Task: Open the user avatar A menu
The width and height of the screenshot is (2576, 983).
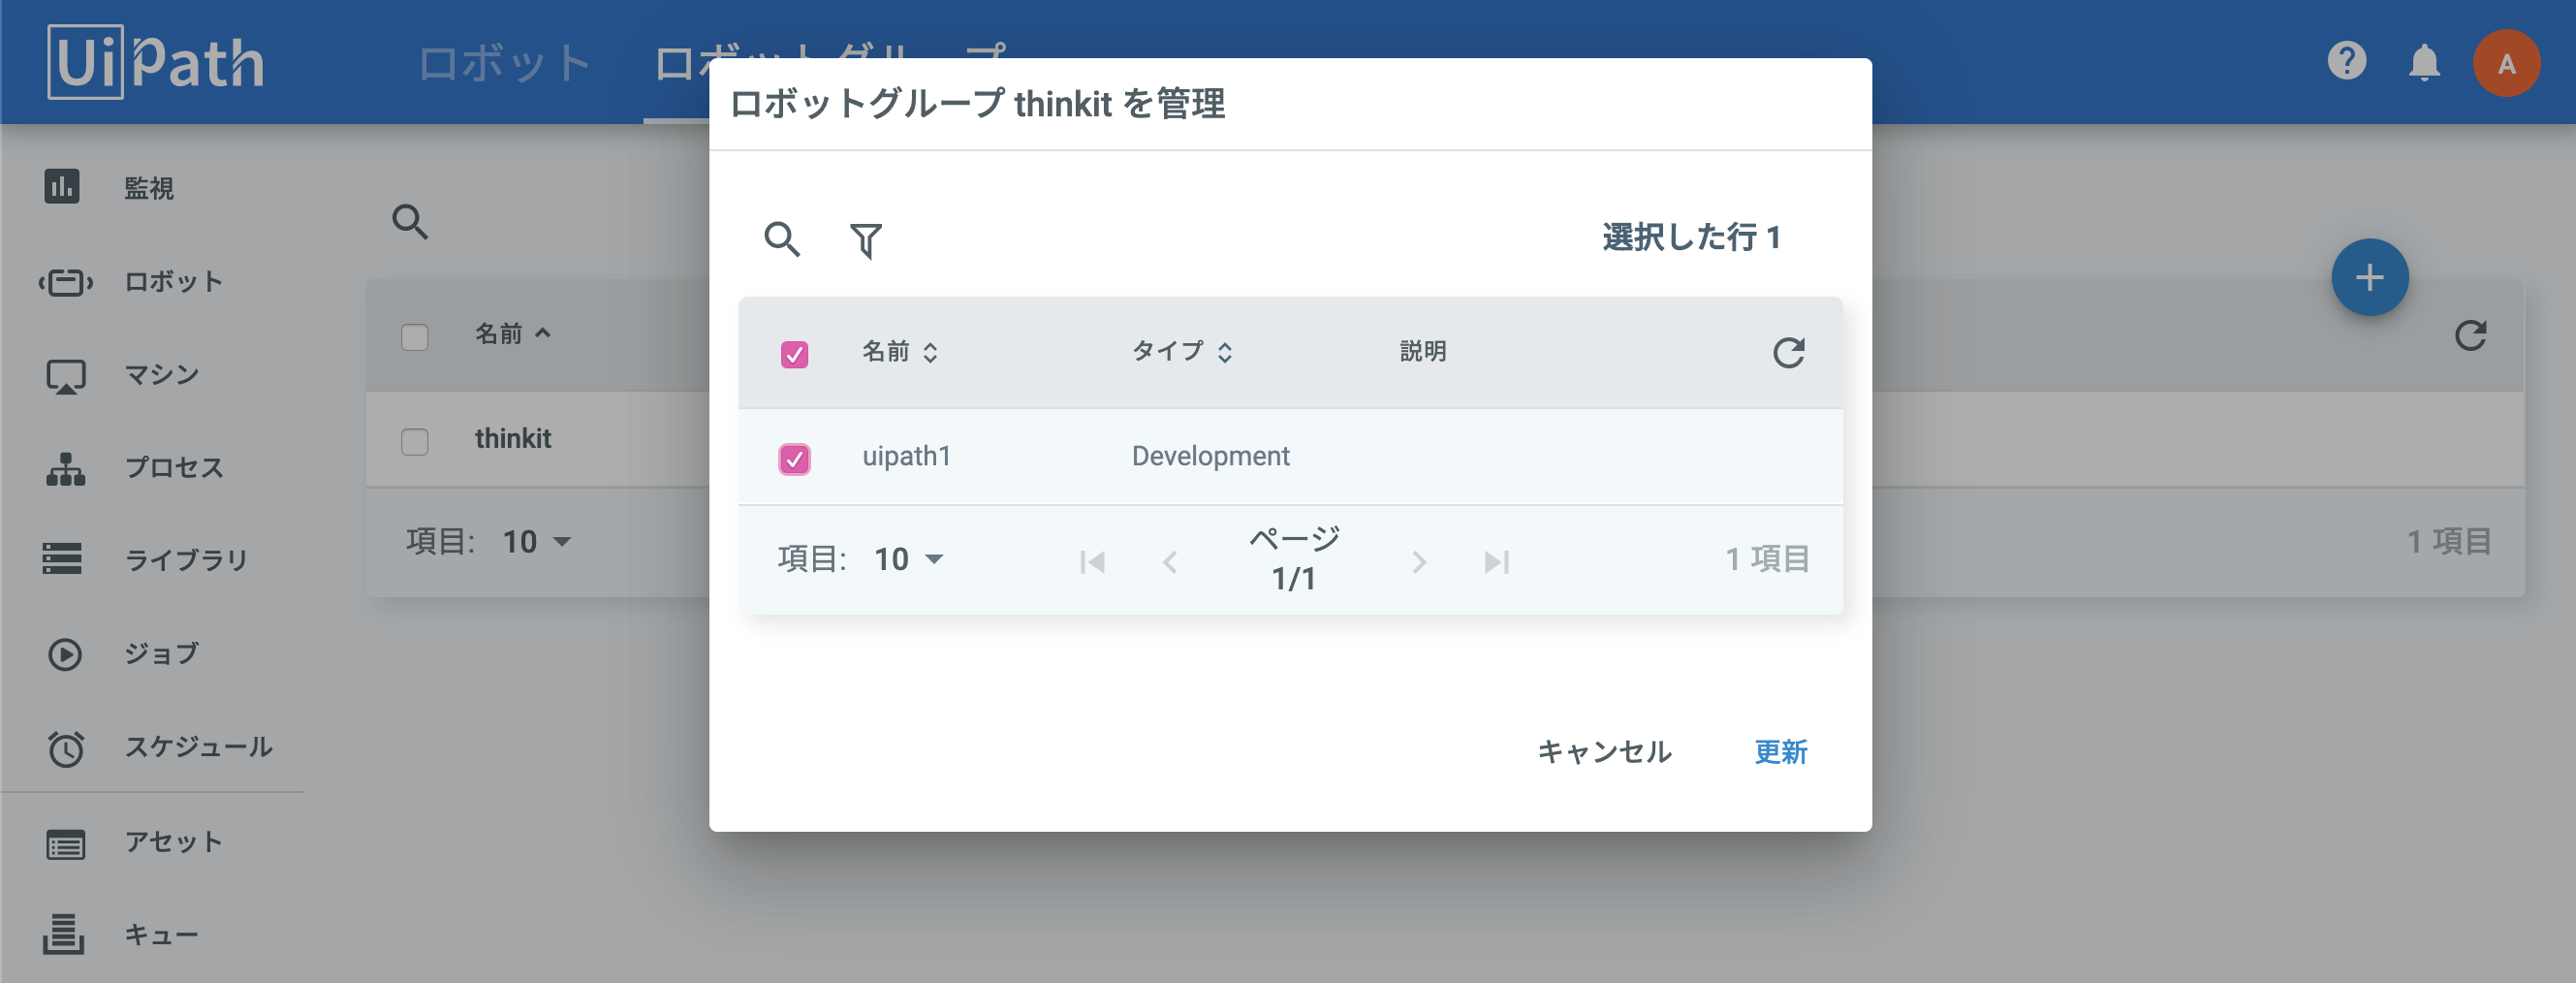Action: point(2506,63)
